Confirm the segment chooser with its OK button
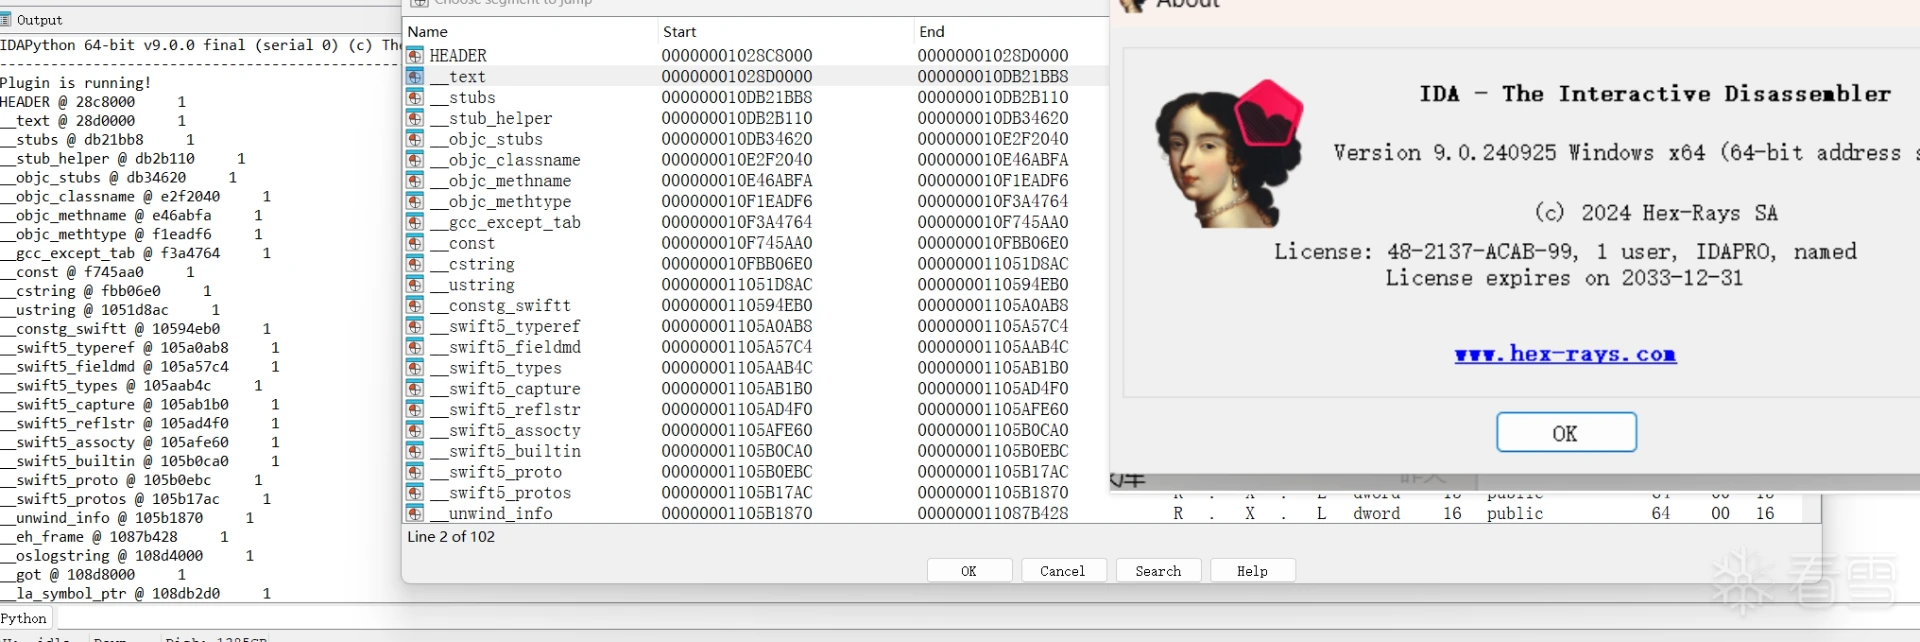 coord(969,571)
